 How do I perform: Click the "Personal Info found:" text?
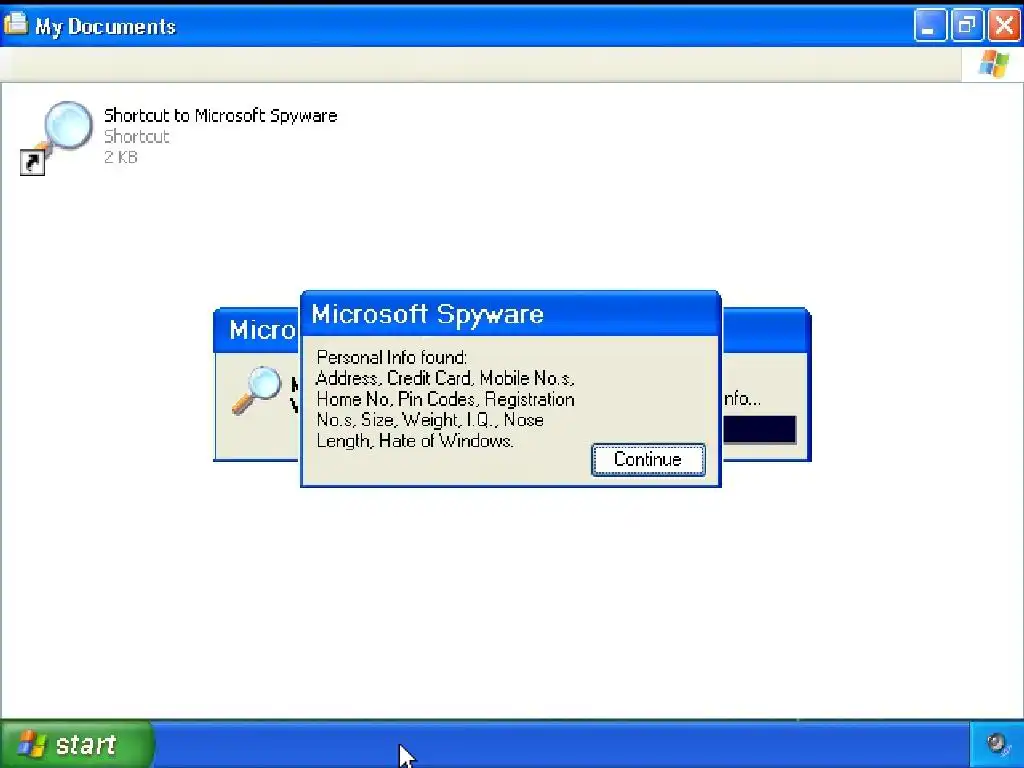tap(392, 357)
